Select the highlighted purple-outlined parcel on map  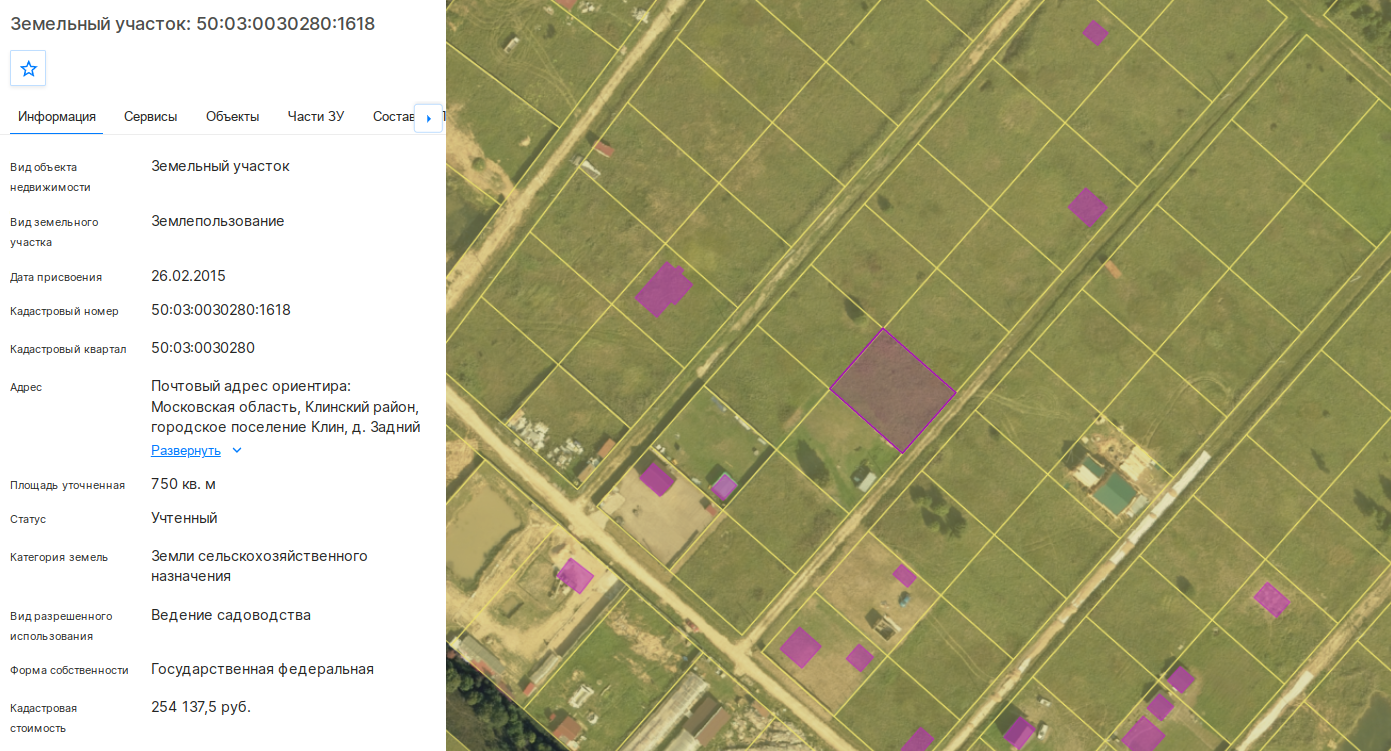point(893,391)
